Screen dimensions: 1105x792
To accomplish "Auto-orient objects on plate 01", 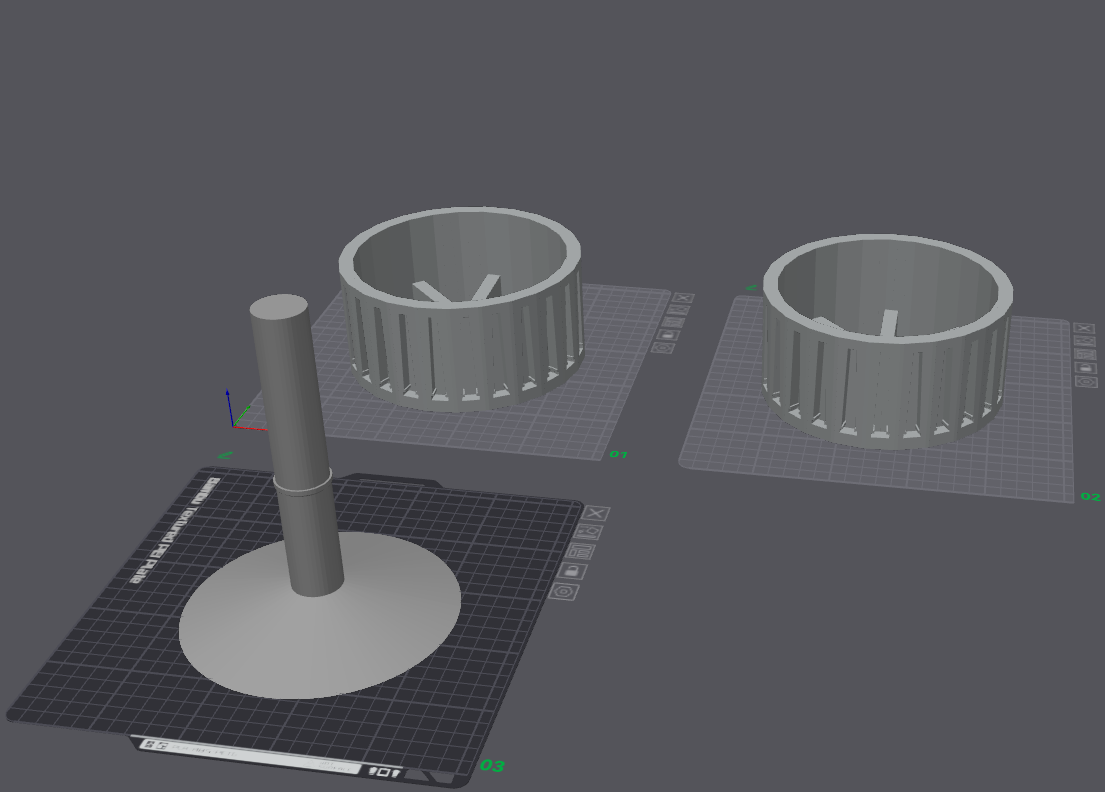I will pos(677,309).
